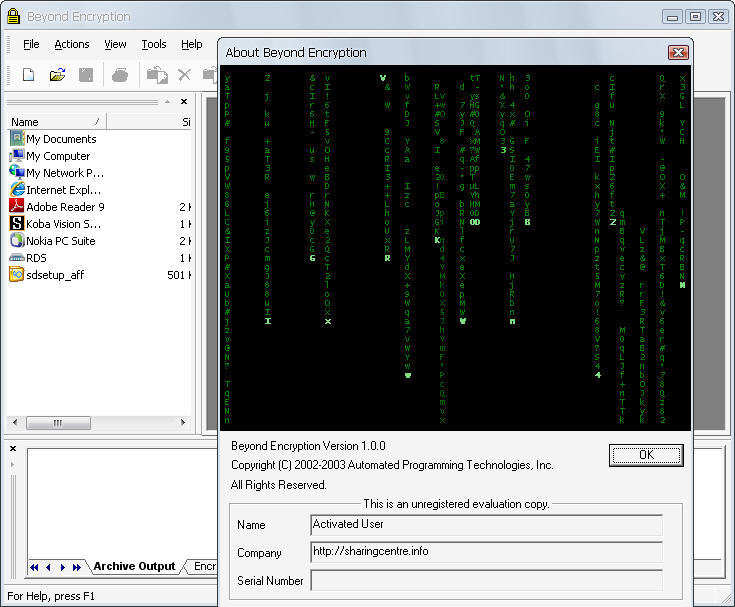The width and height of the screenshot is (735, 607).
Task: Go to next output tab arrow
Action: pyautogui.click(x=62, y=567)
